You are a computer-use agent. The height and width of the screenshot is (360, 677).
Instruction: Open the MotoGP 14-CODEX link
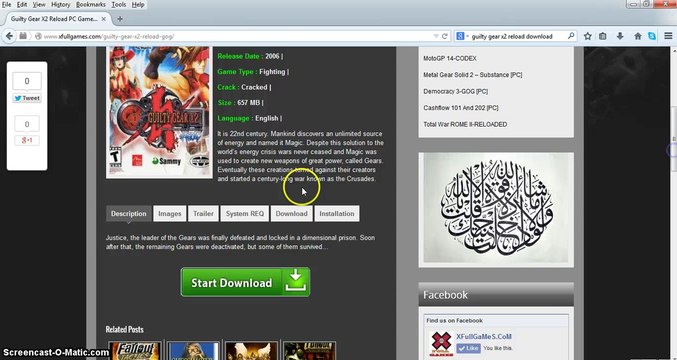click(x=450, y=58)
